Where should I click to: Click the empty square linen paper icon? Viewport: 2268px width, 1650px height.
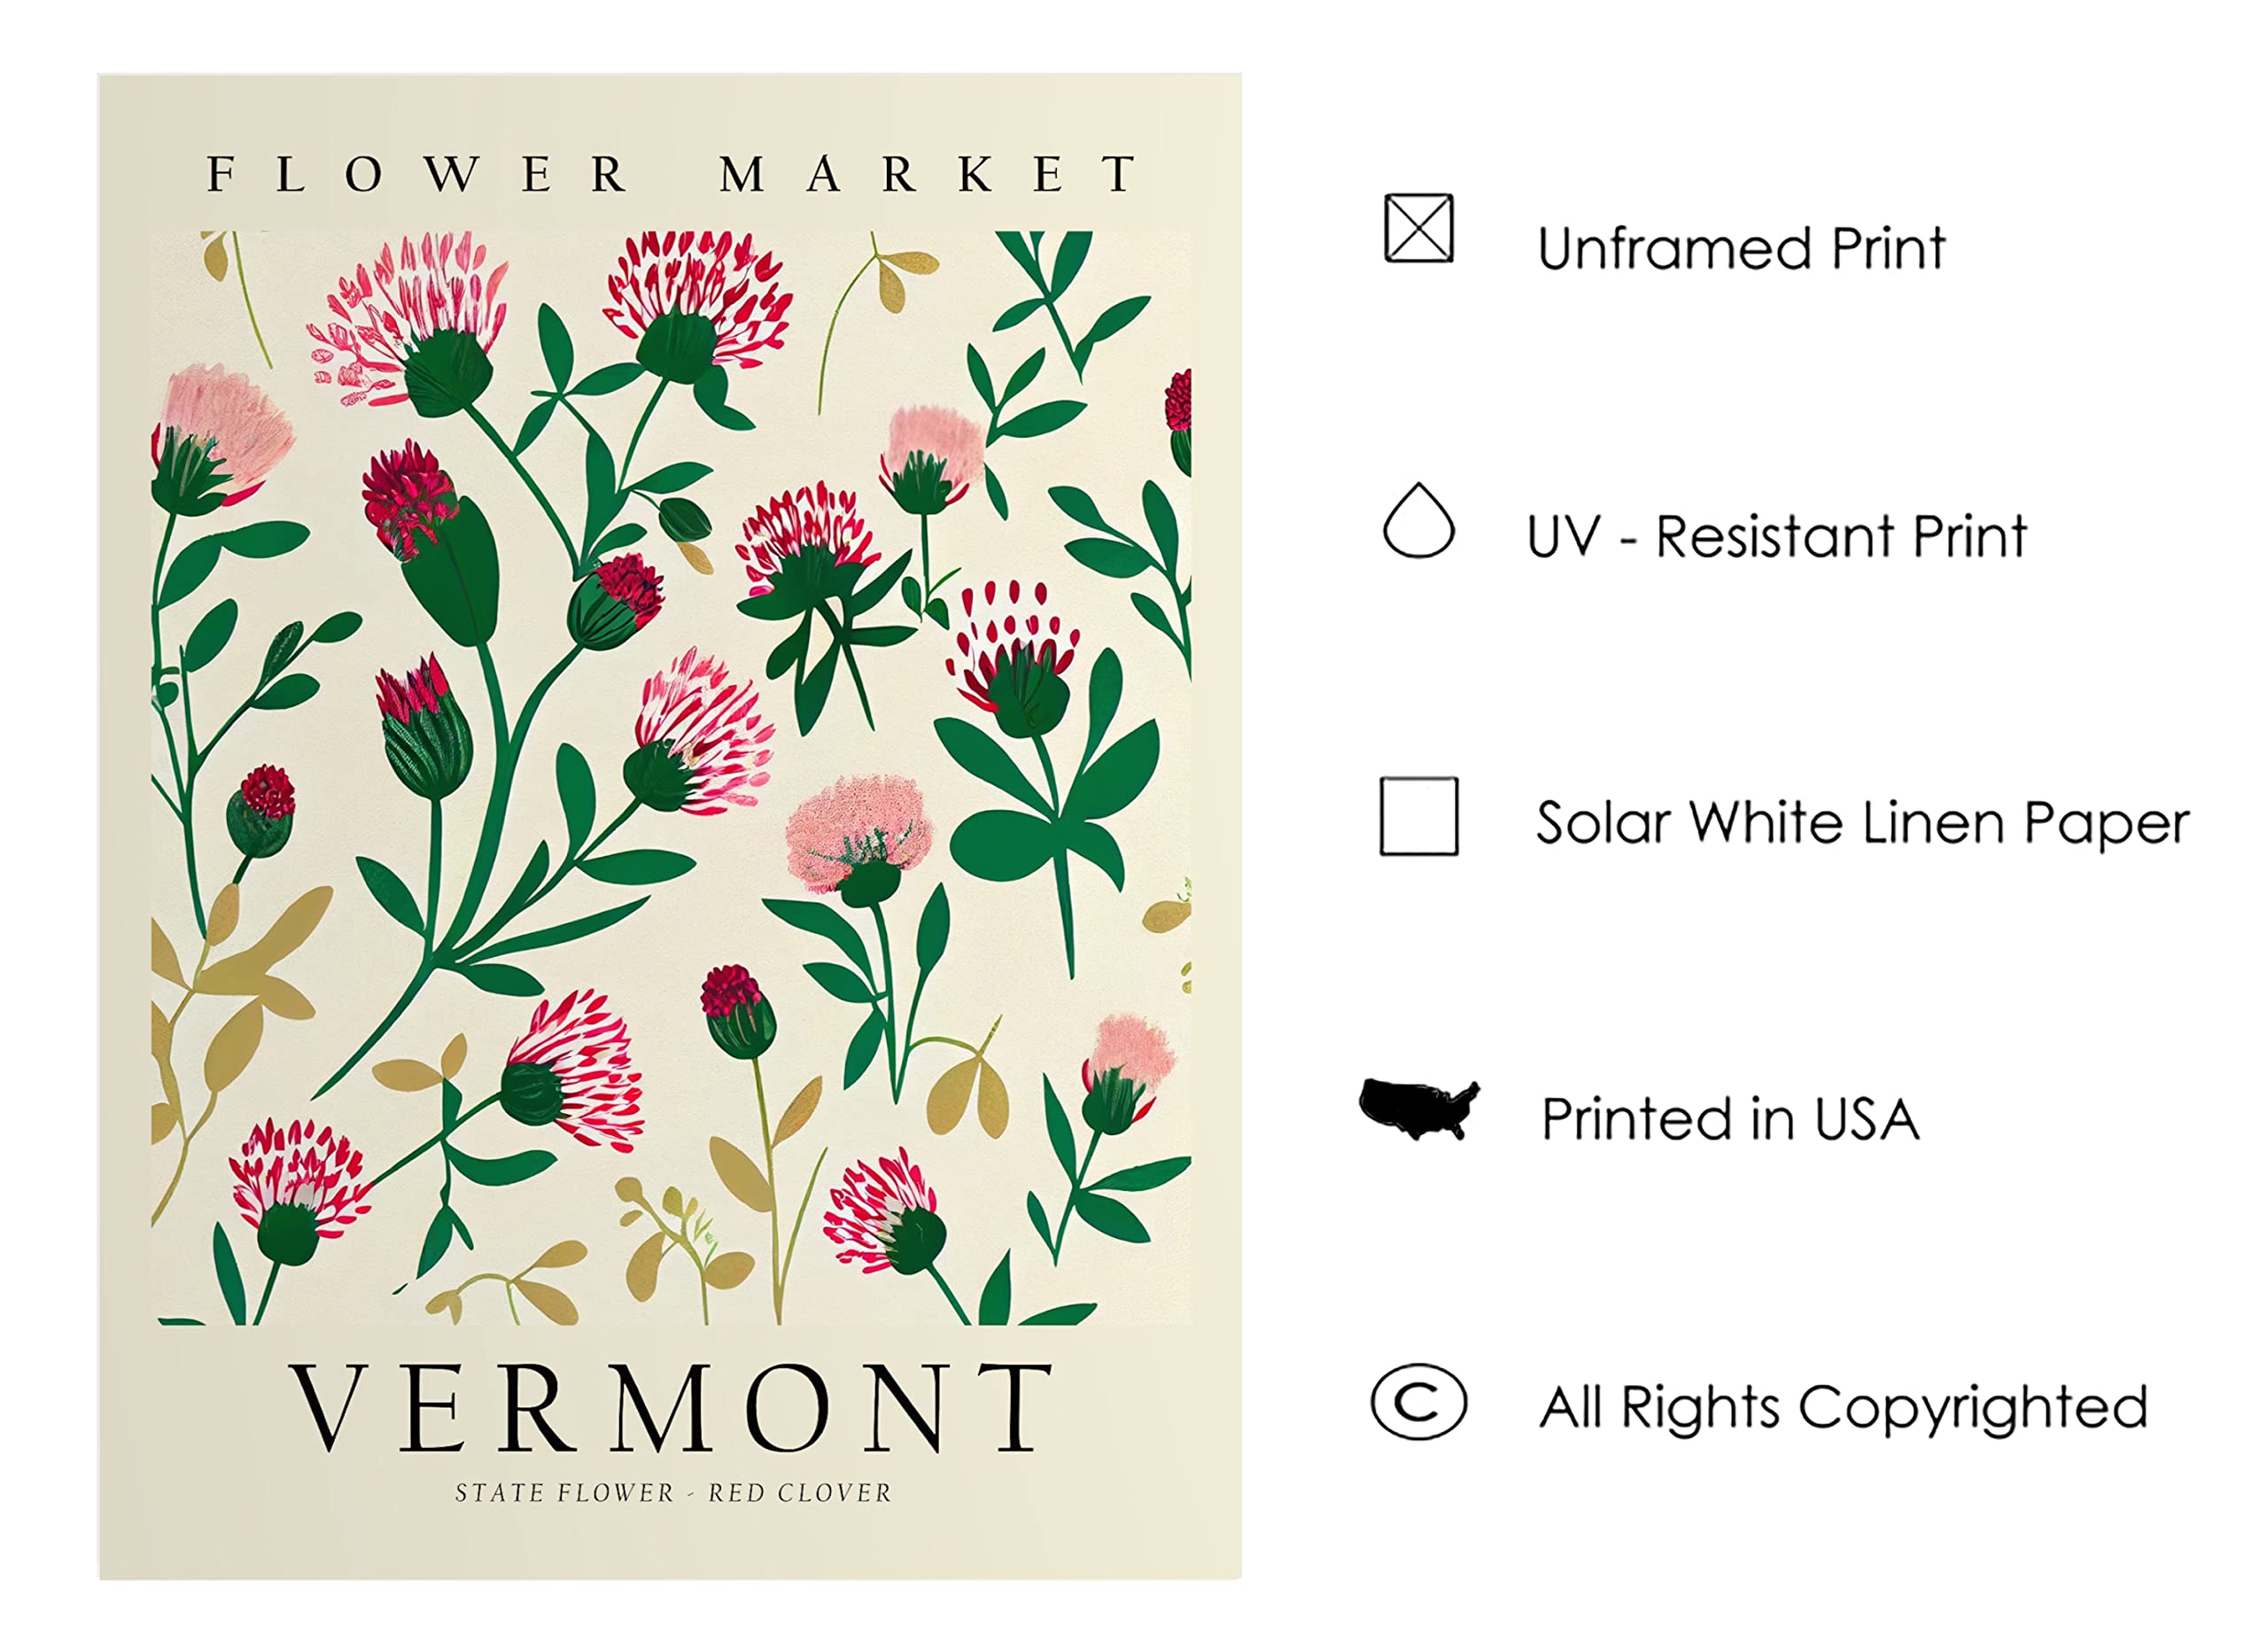tap(1418, 816)
